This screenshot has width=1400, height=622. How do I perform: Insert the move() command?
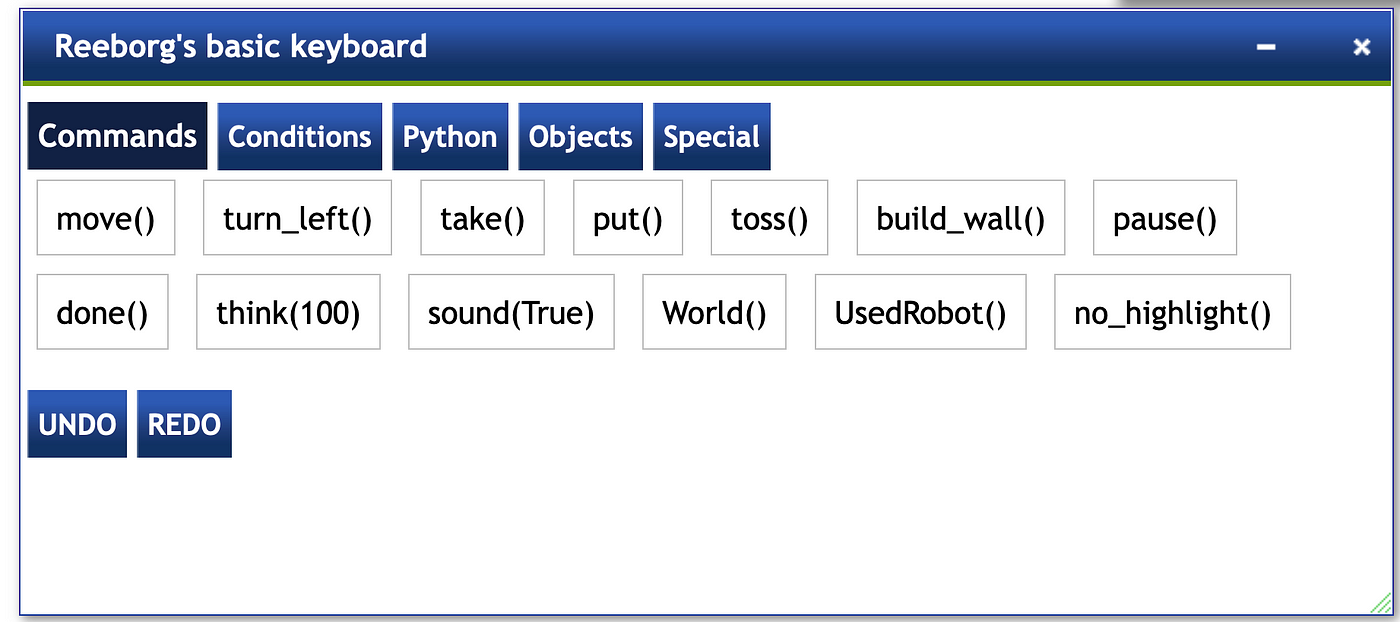click(x=106, y=218)
